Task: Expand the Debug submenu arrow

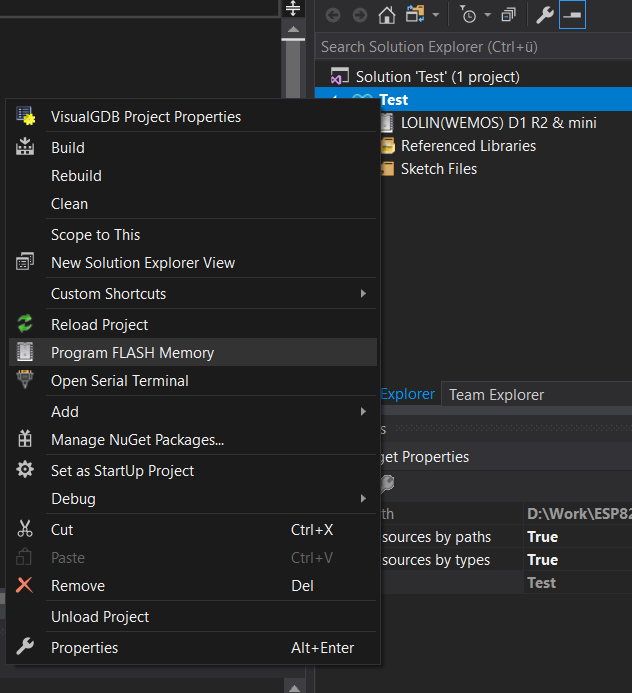Action: (x=363, y=499)
